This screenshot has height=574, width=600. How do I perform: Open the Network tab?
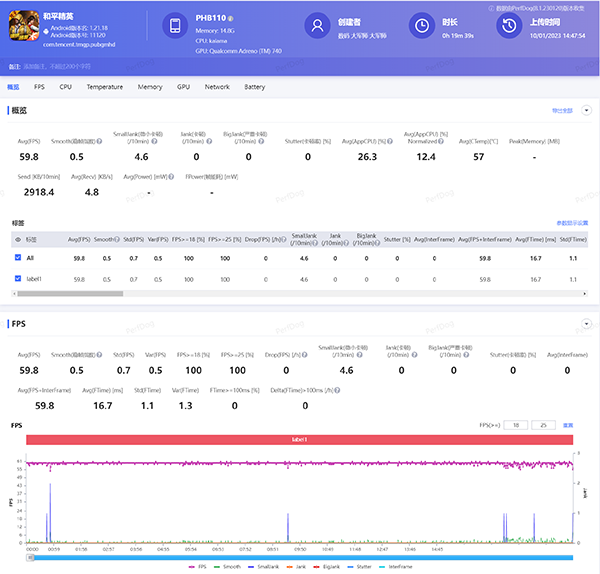217,87
